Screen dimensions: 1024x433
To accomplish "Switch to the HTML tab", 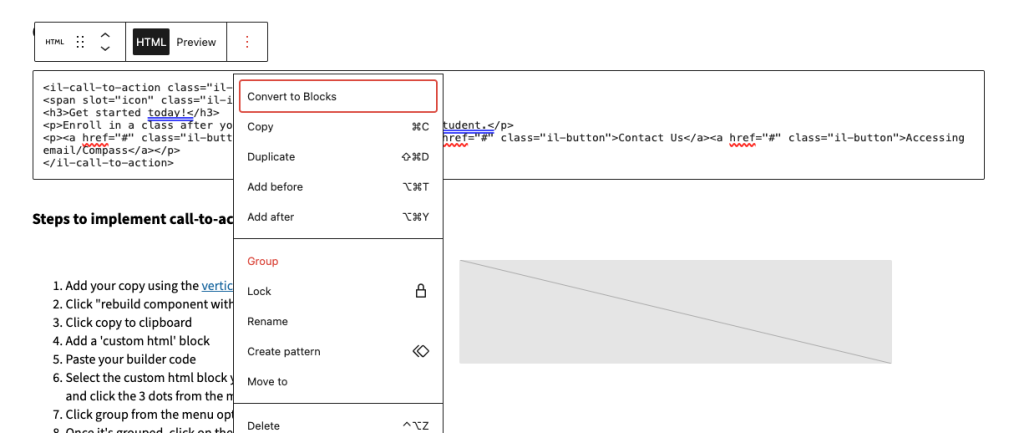I will [x=151, y=42].
